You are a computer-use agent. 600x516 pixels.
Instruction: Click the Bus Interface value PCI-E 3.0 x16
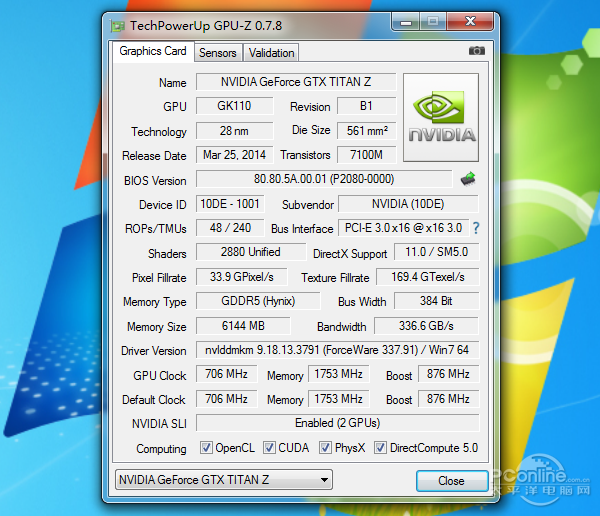point(403,228)
